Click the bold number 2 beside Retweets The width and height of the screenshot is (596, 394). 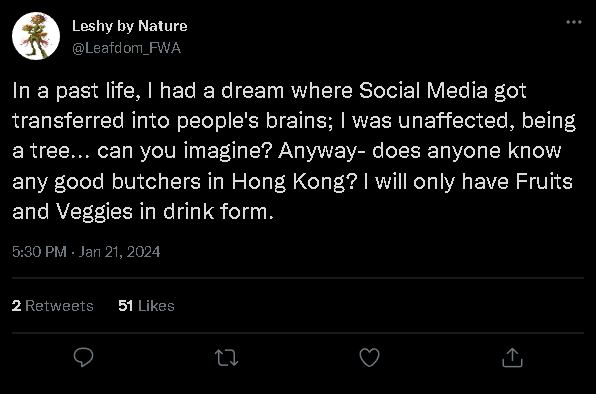tap(16, 306)
